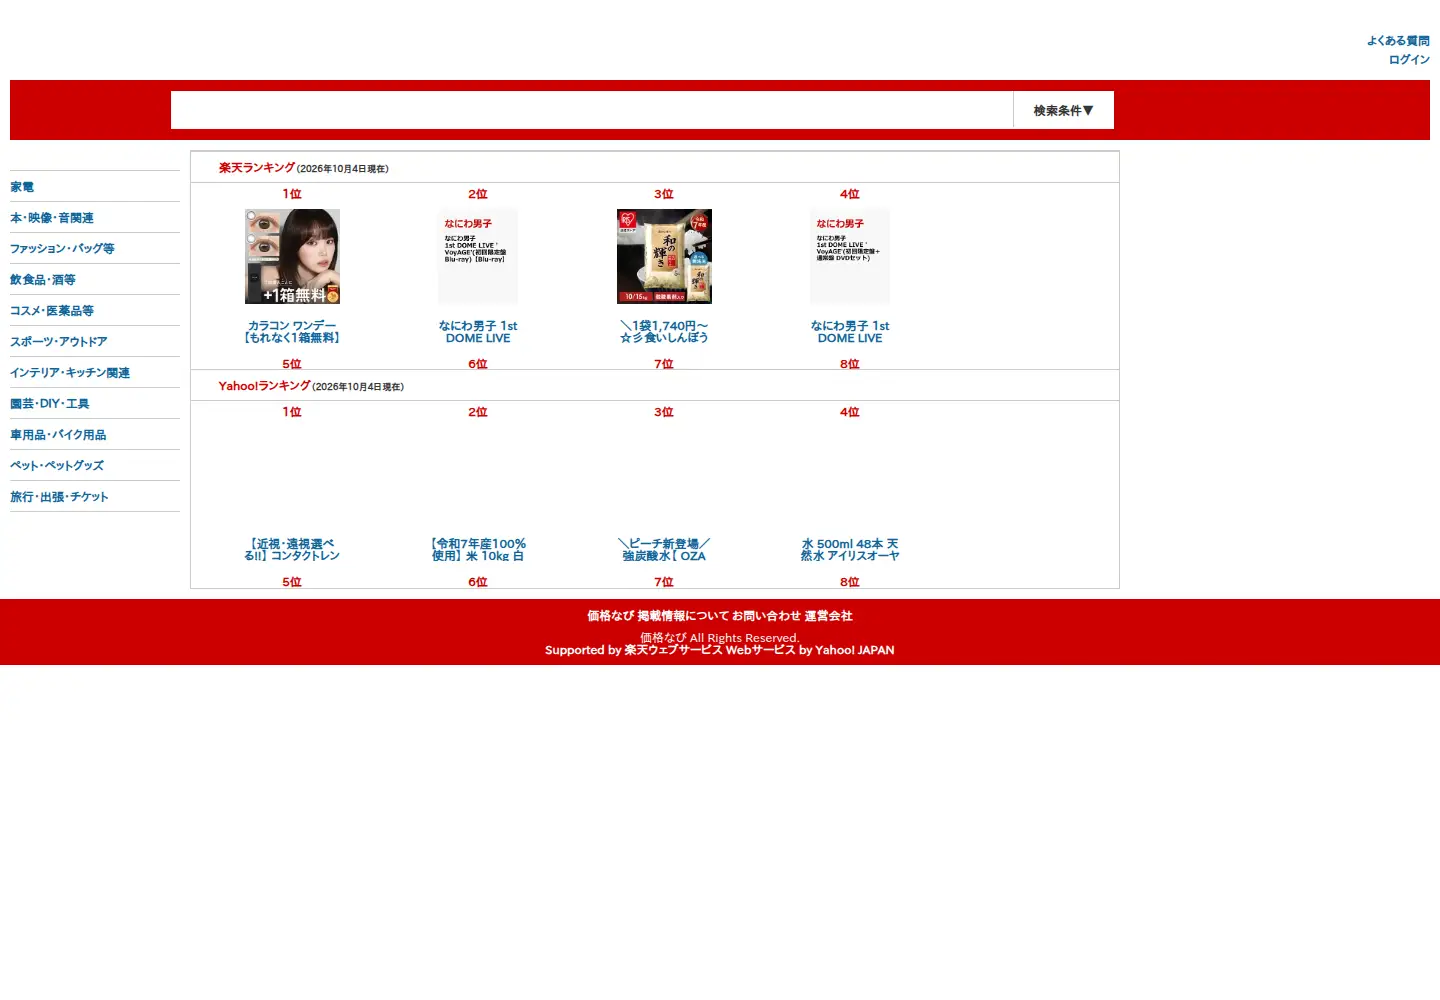Image resolution: width=1440 pixels, height=1000 pixels.
Task: Open the カラコン ワンデー product link
Action: tap(292, 332)
